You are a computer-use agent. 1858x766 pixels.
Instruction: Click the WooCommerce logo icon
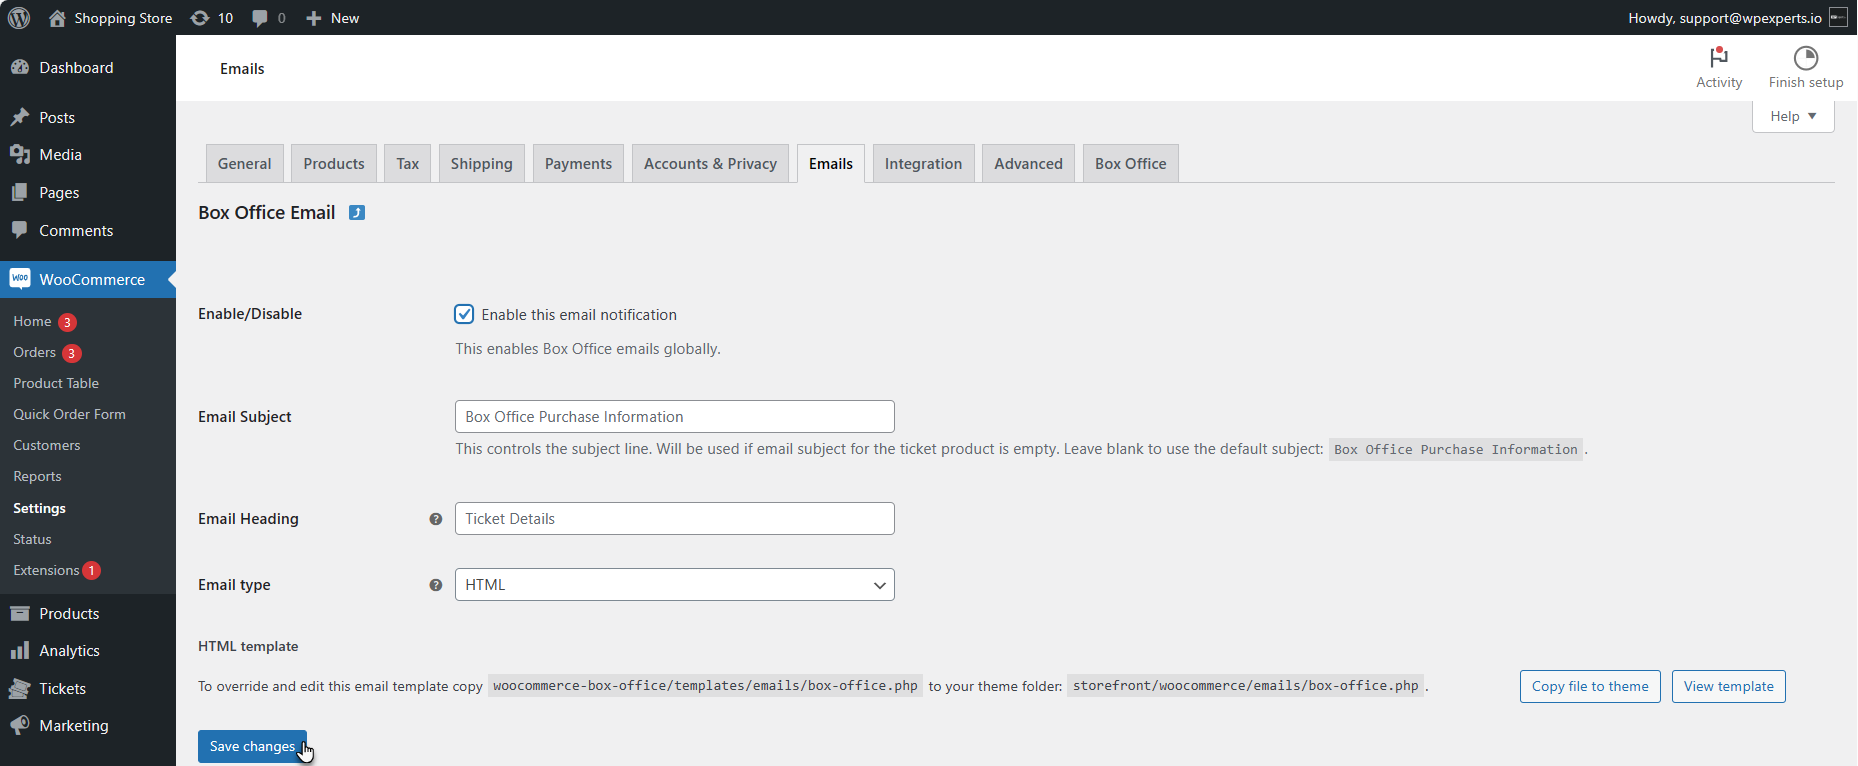coord(20,279)
